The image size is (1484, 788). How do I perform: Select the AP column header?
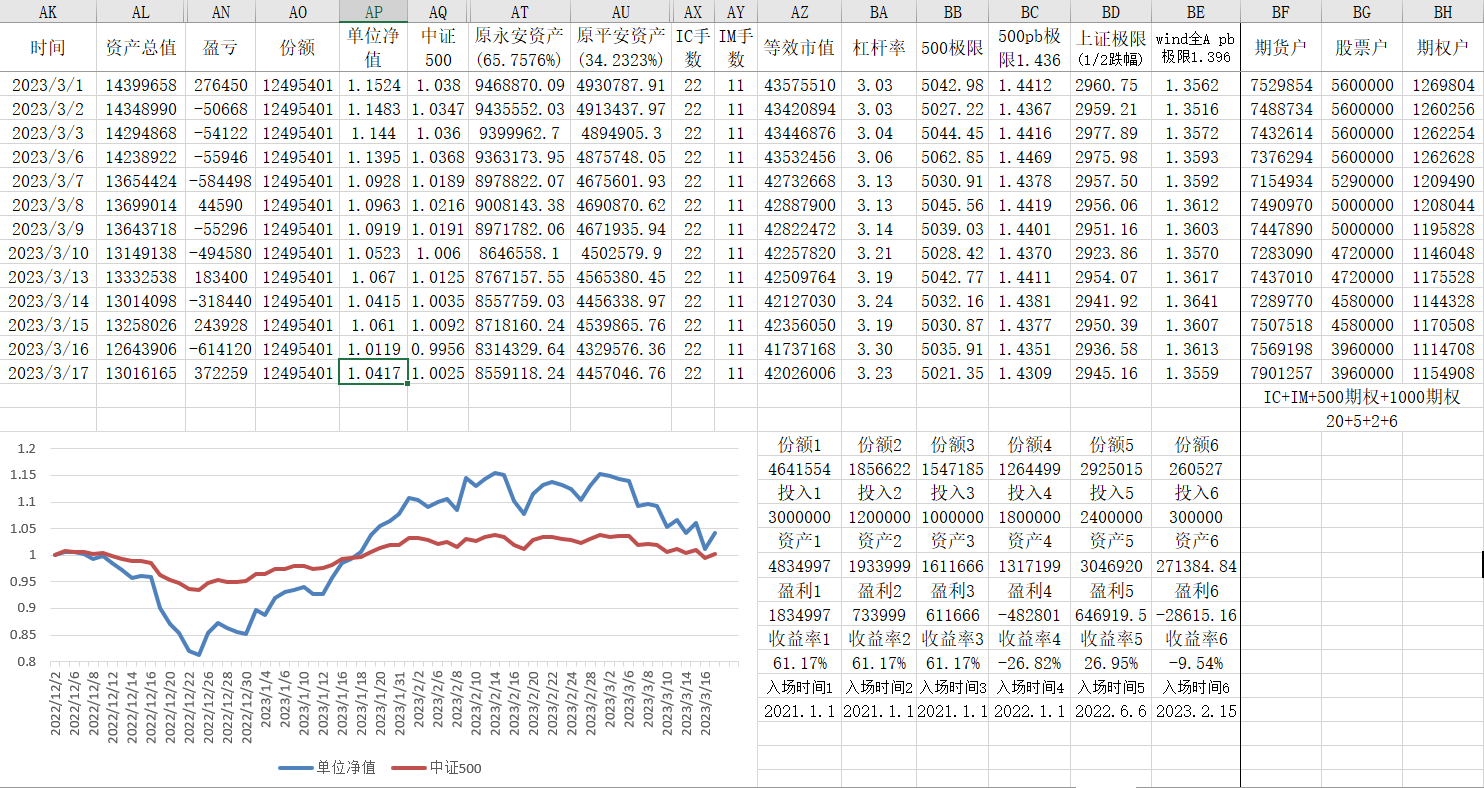[373, 12]
